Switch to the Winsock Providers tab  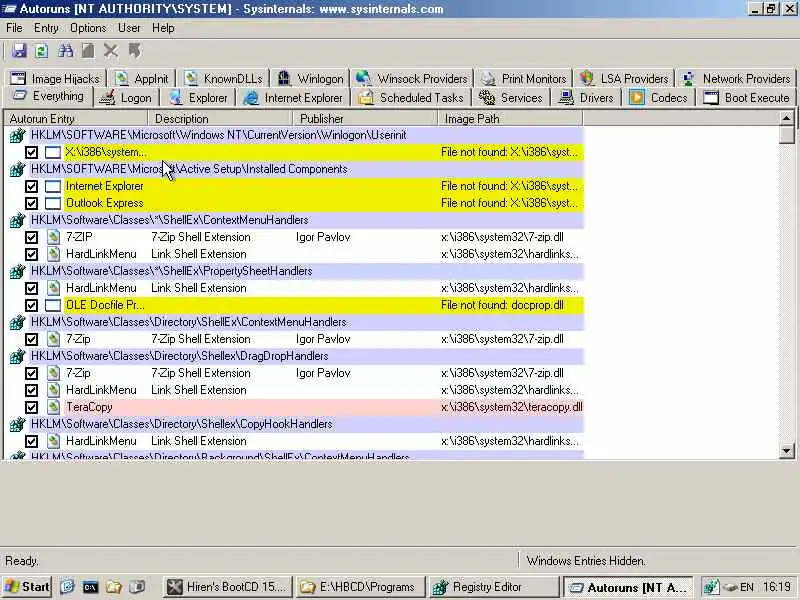(412, 79)
